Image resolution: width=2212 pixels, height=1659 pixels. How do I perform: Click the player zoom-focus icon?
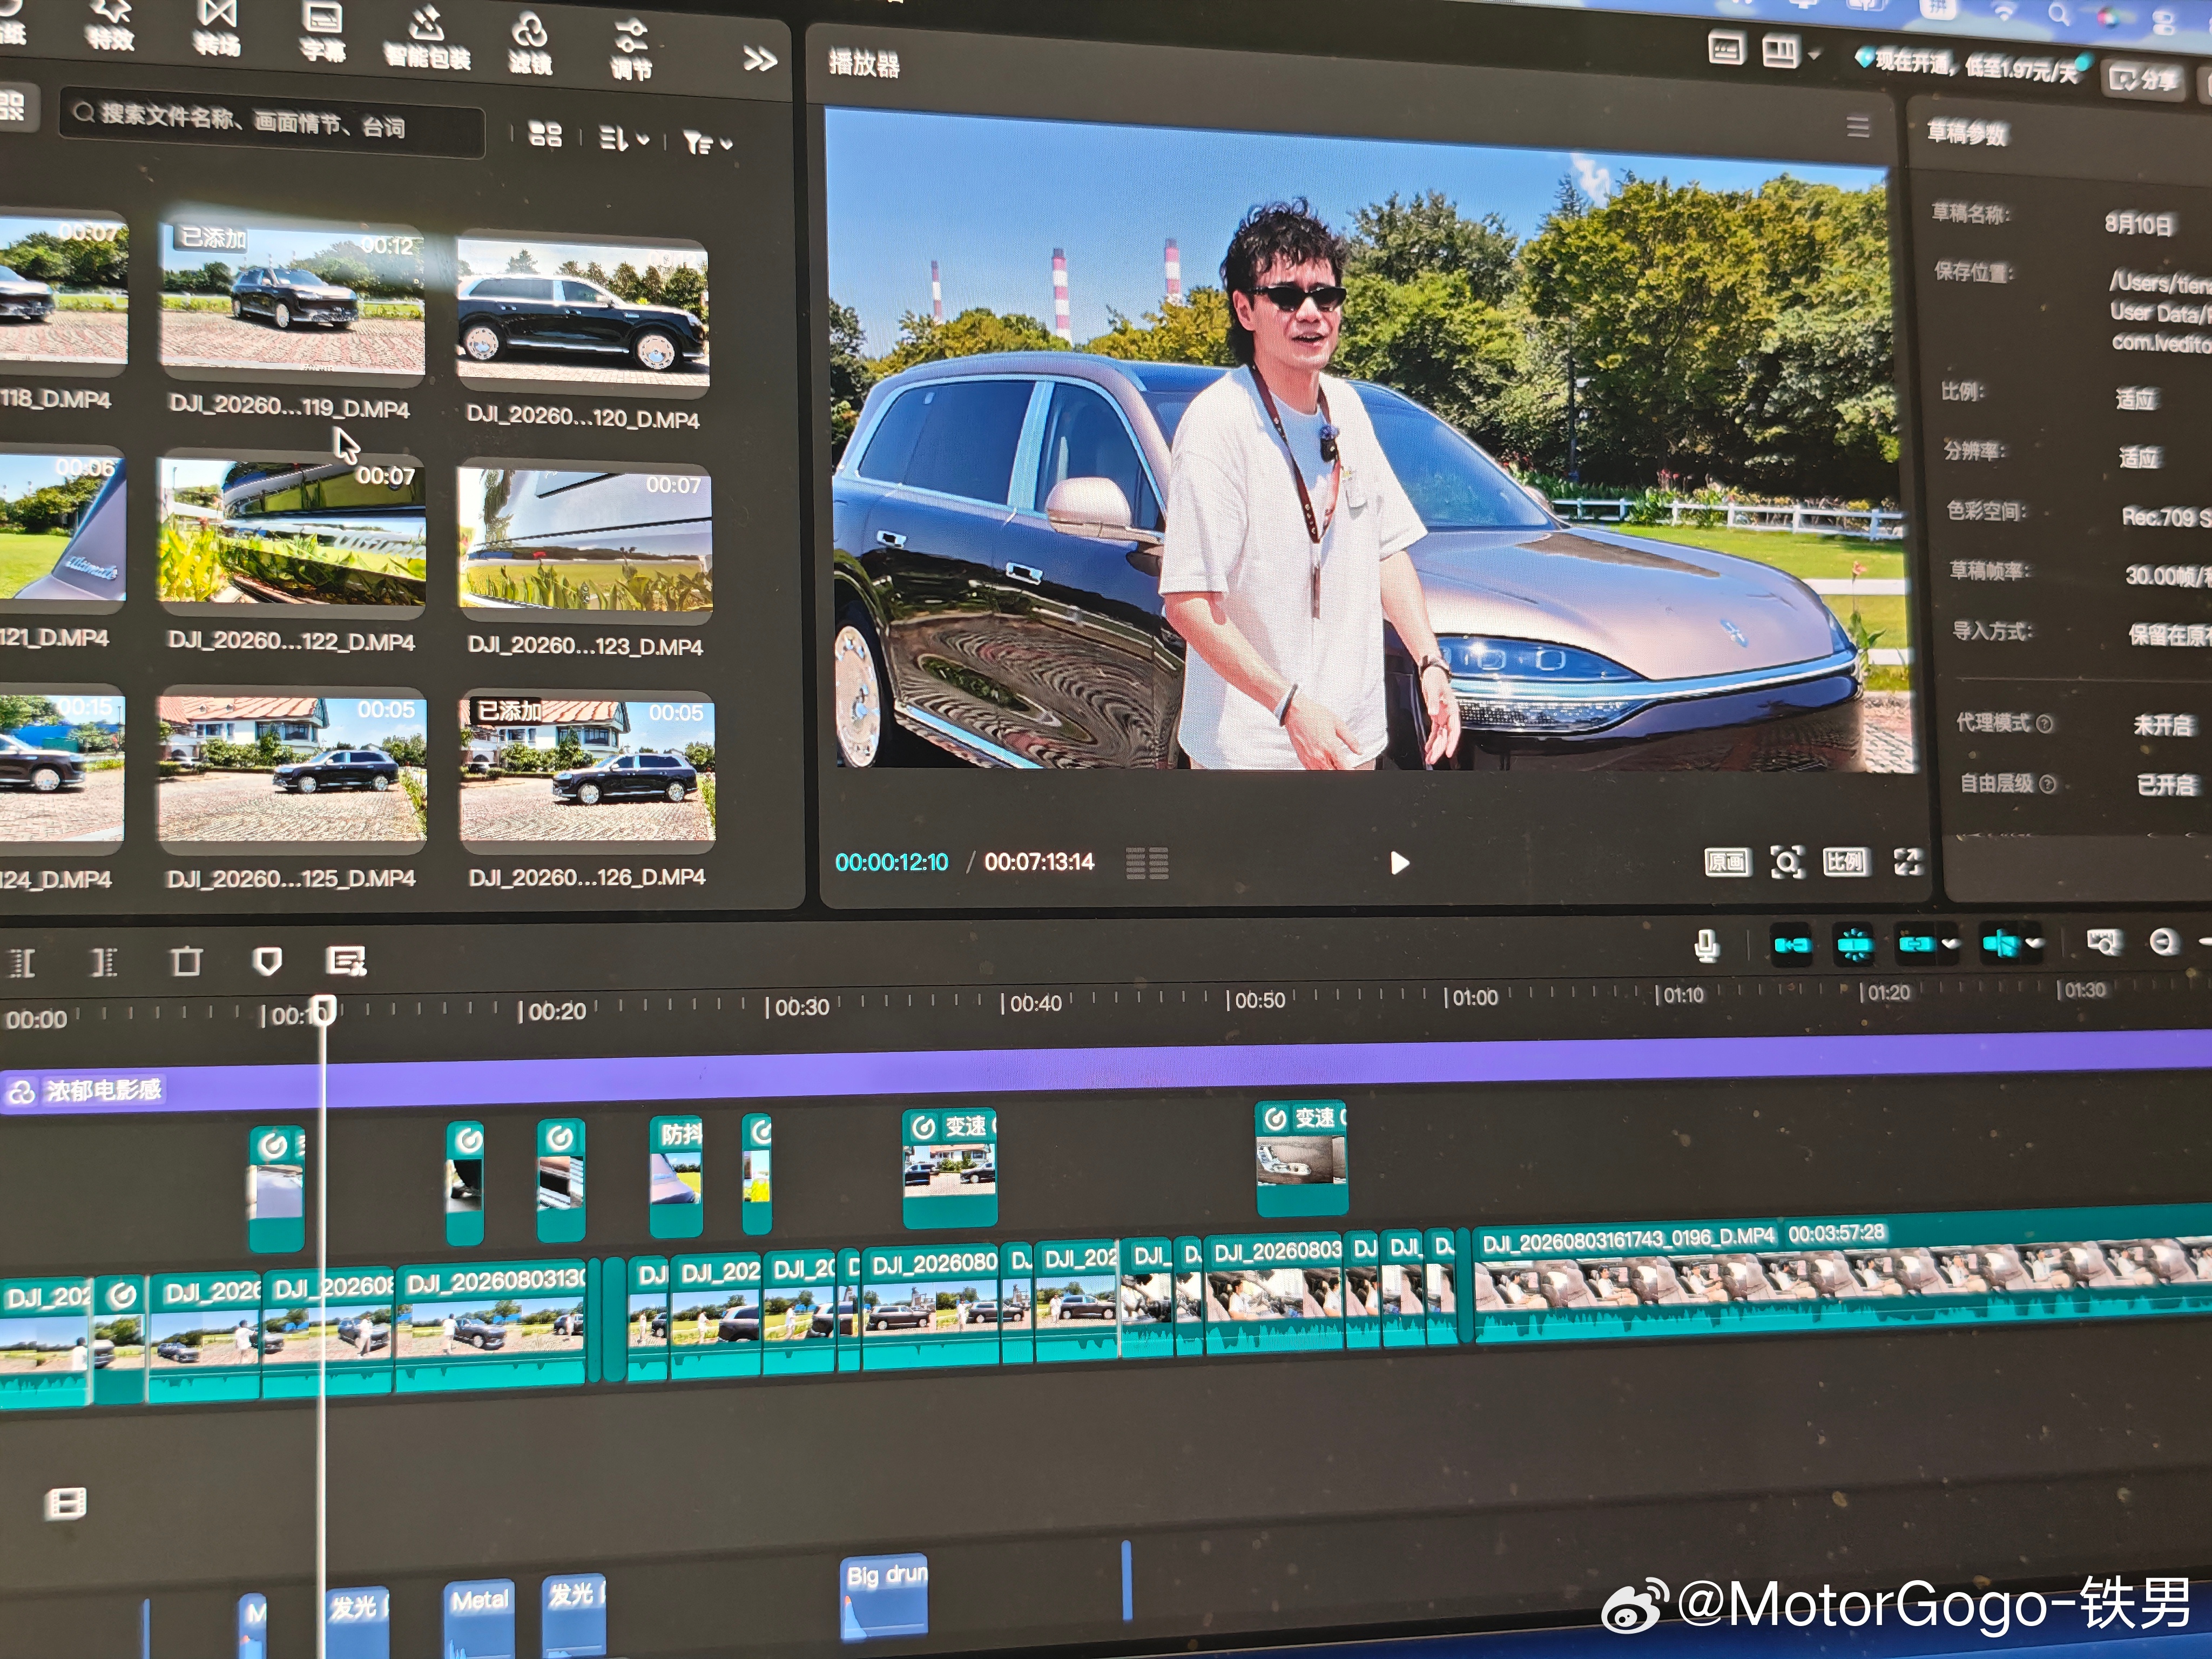click(x=1787, y=862)
